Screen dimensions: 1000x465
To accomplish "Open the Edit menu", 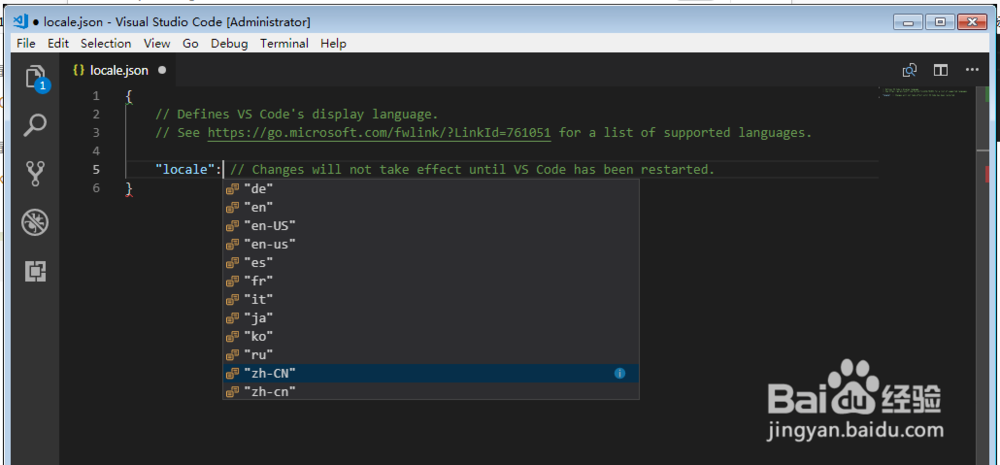I will point(58,43).
